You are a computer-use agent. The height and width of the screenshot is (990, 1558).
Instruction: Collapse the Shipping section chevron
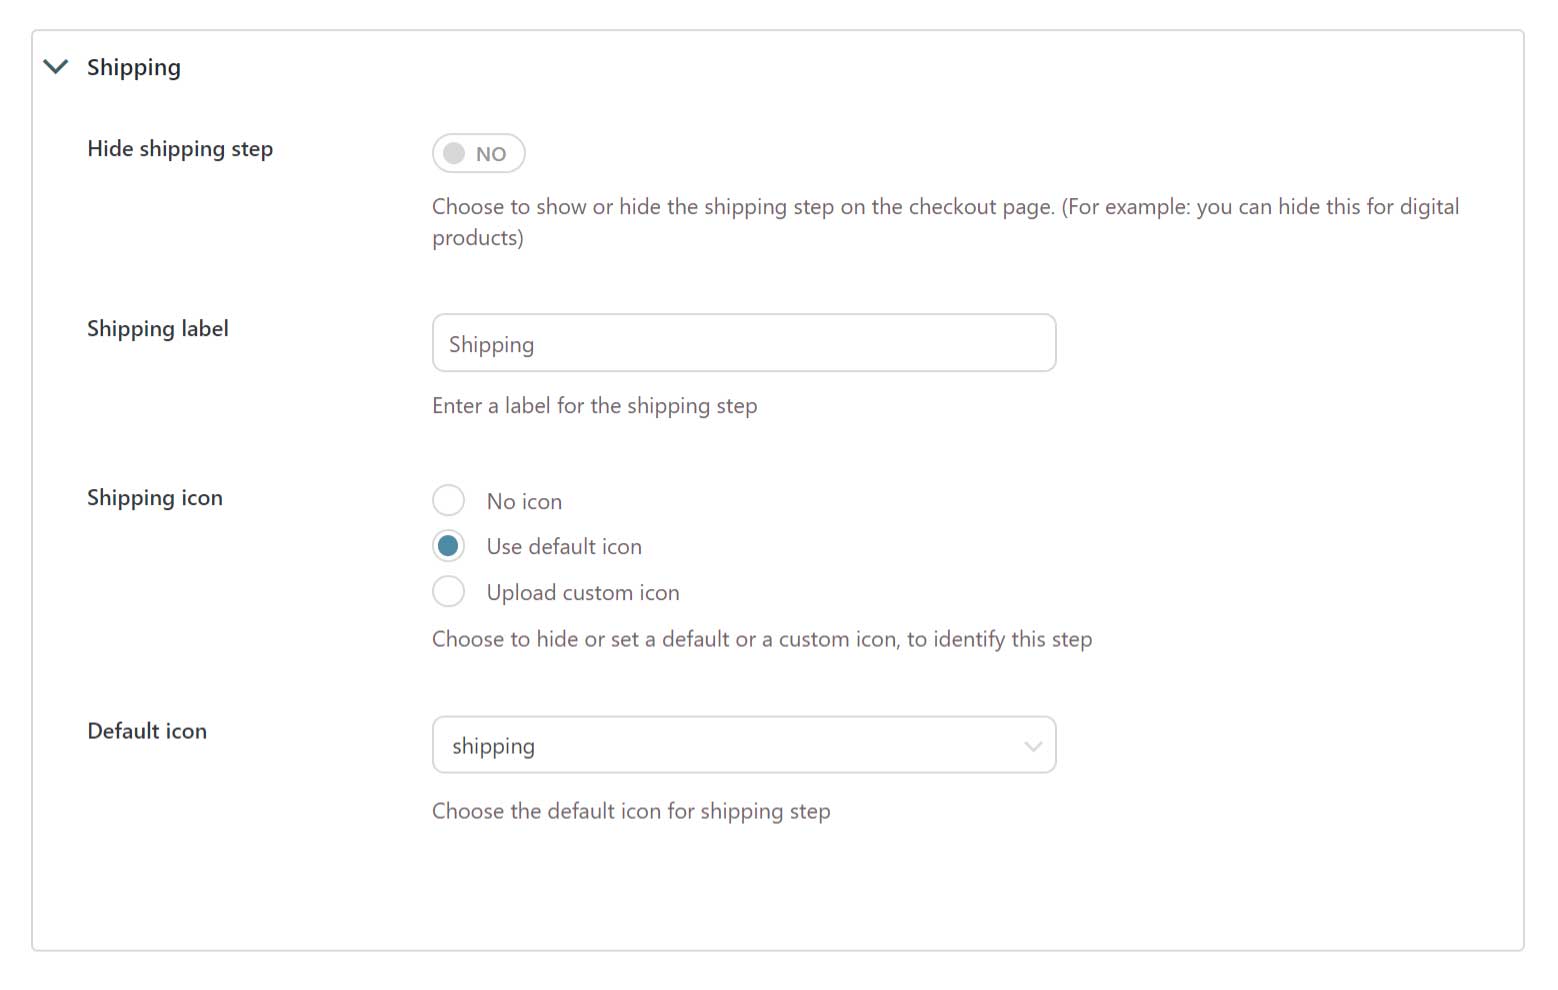[56, 67]
